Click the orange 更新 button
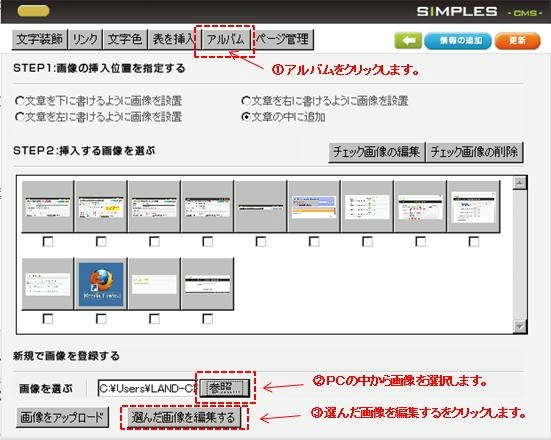This screenshot has width=551, height=440. click(517, 41)
